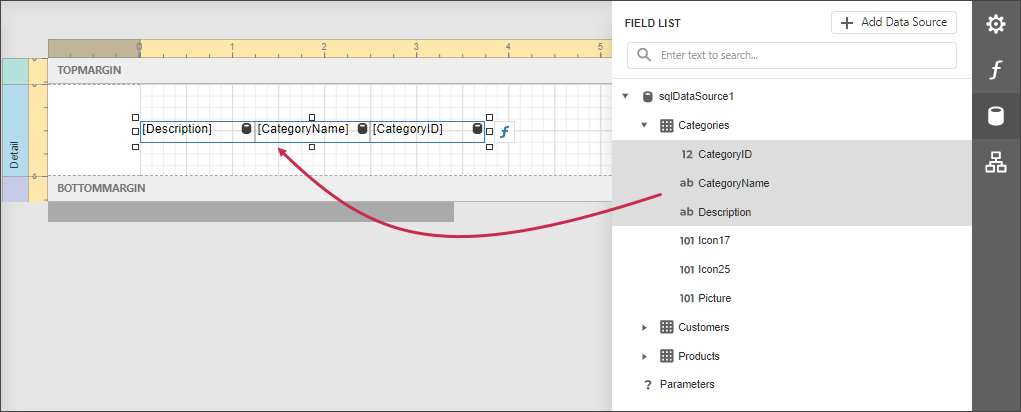The width and height of the screenshot is (1021, 412).
Task: Select the CategoryID field
Action: (724, 155)
